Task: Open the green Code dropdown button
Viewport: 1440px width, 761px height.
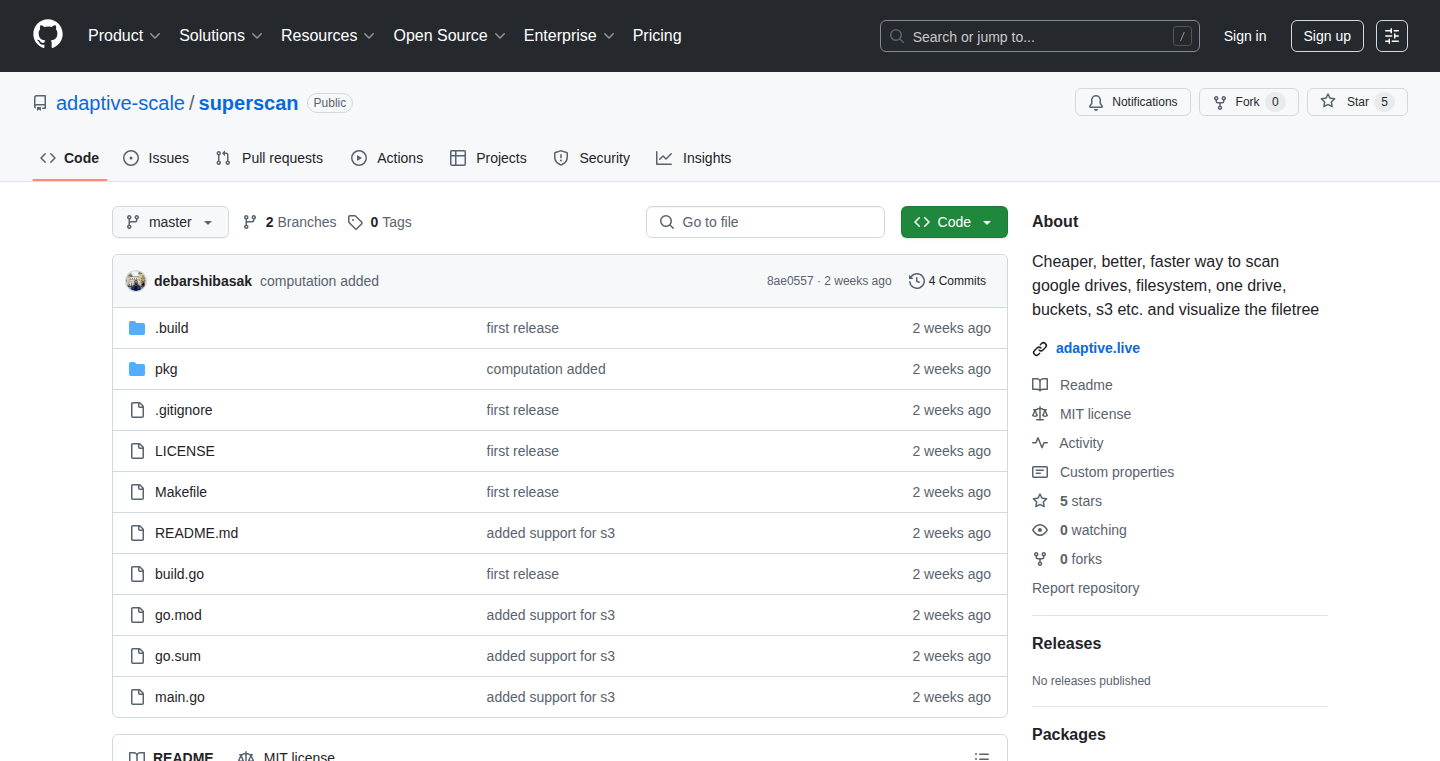Action: point(954,222)
